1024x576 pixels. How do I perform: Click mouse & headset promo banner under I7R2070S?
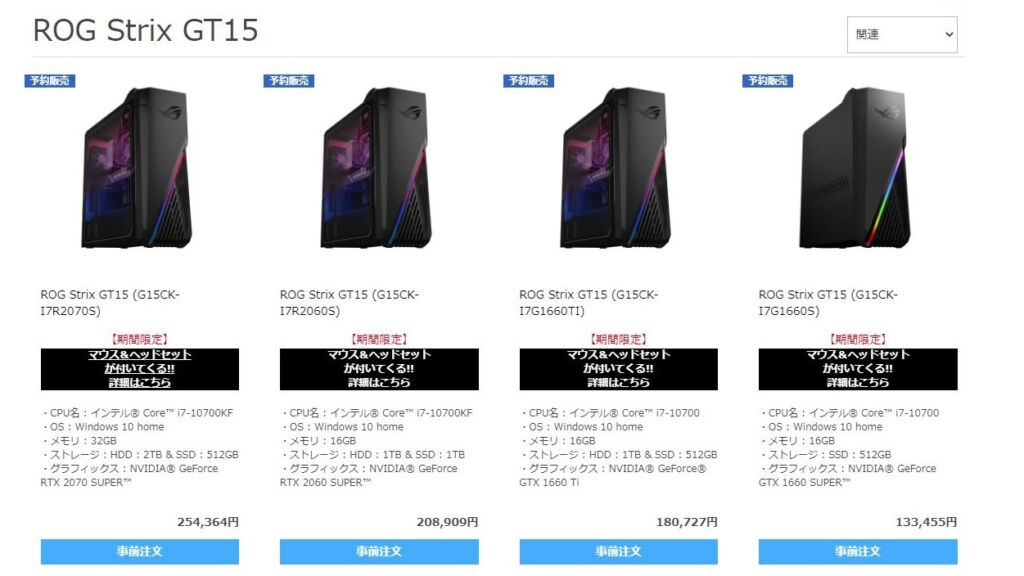(140, 369)
